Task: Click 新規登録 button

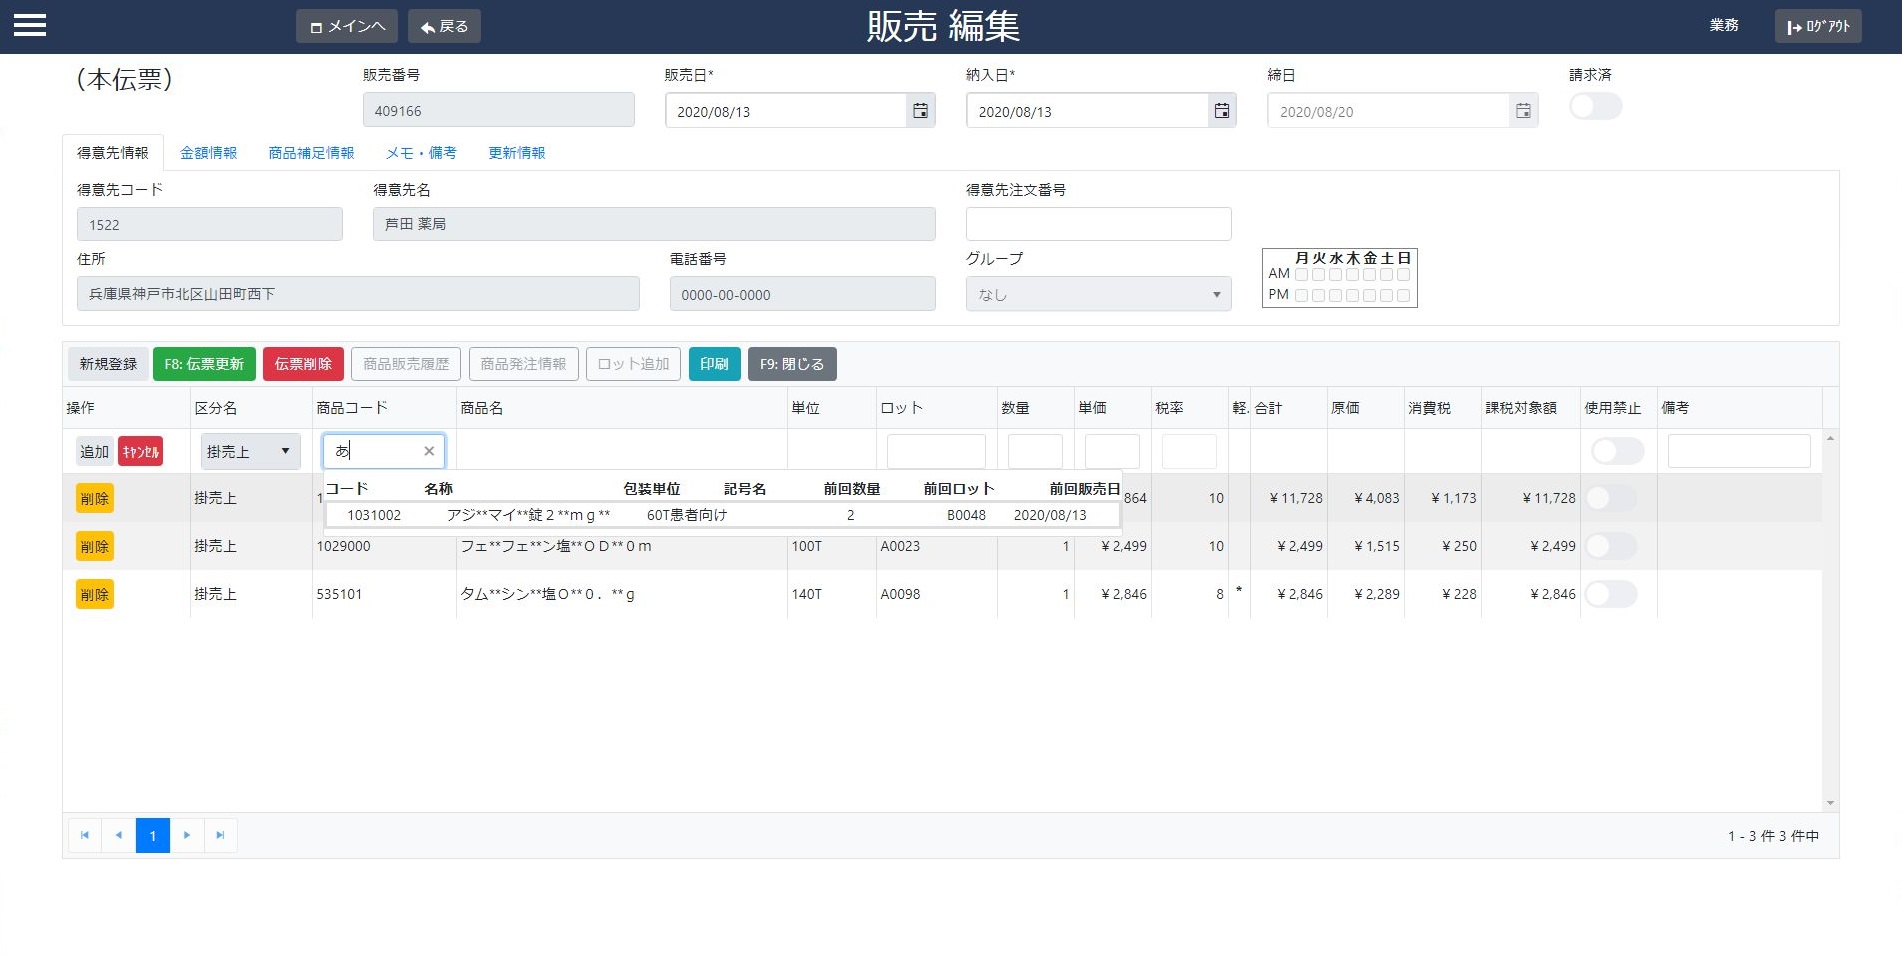Action: [108, 364]
